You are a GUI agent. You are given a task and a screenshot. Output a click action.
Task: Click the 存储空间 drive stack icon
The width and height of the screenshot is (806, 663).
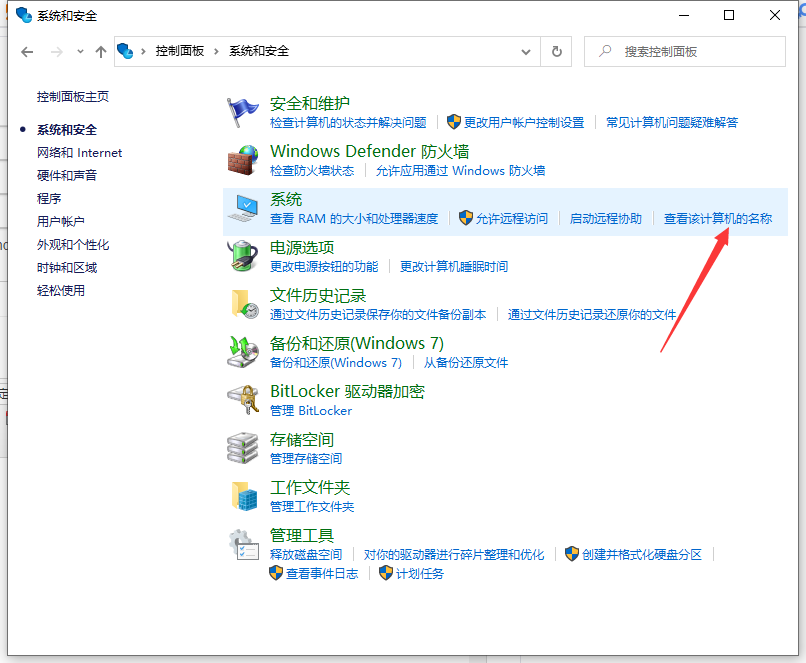[242, 447]
